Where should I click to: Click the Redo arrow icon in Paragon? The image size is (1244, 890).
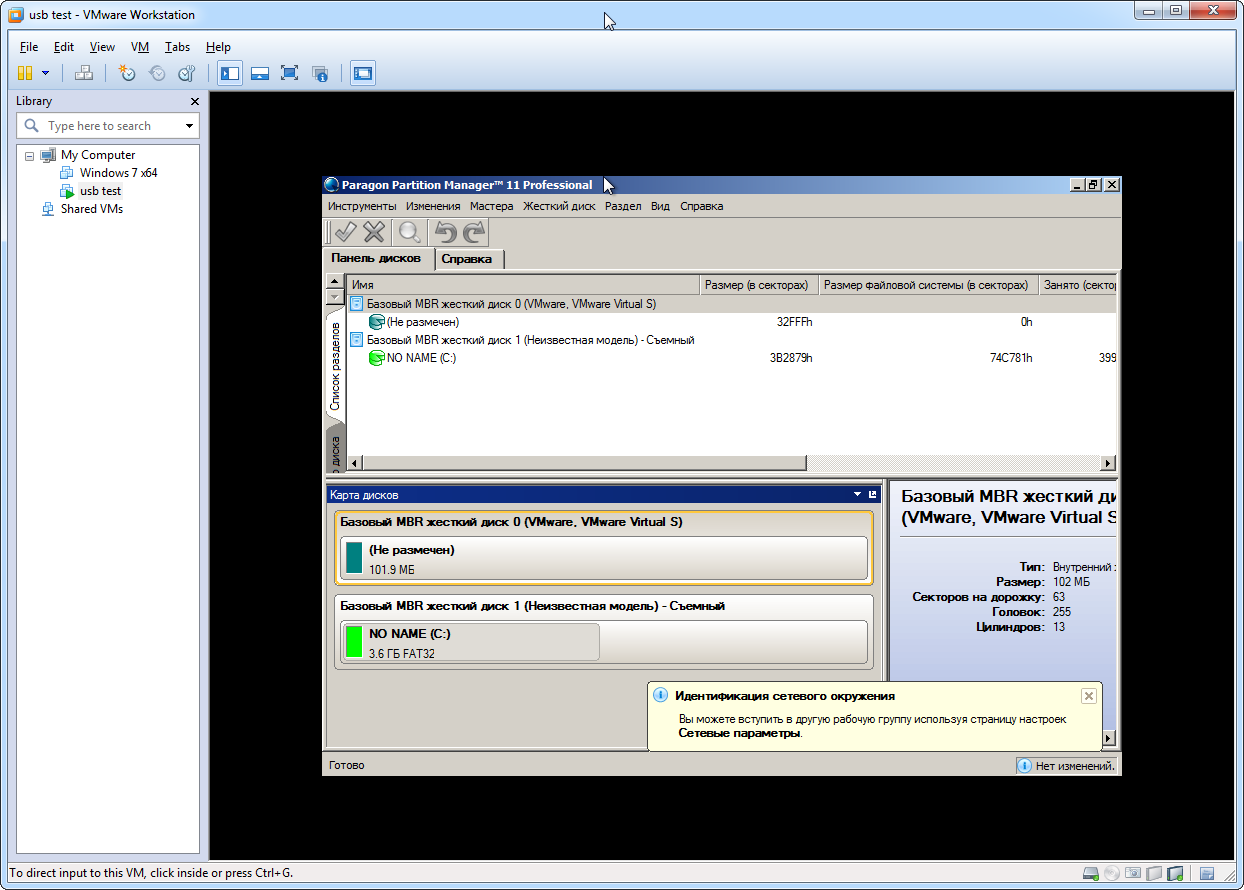tap(474, 232)
